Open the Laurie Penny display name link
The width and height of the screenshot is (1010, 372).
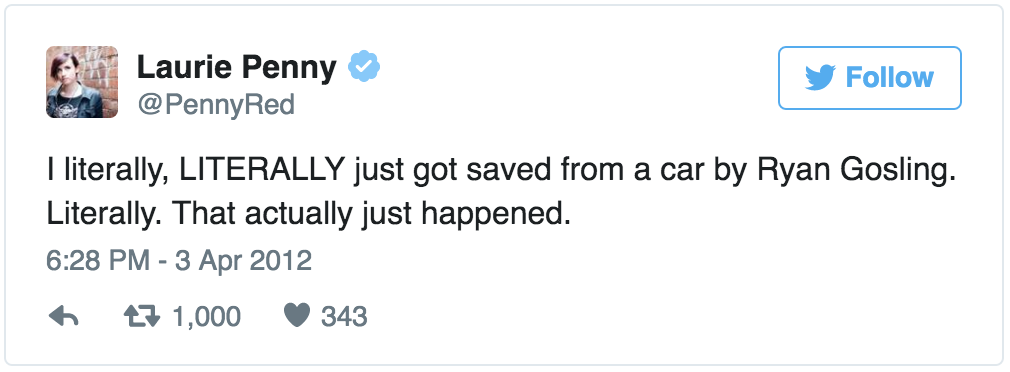tap(236, 68)
